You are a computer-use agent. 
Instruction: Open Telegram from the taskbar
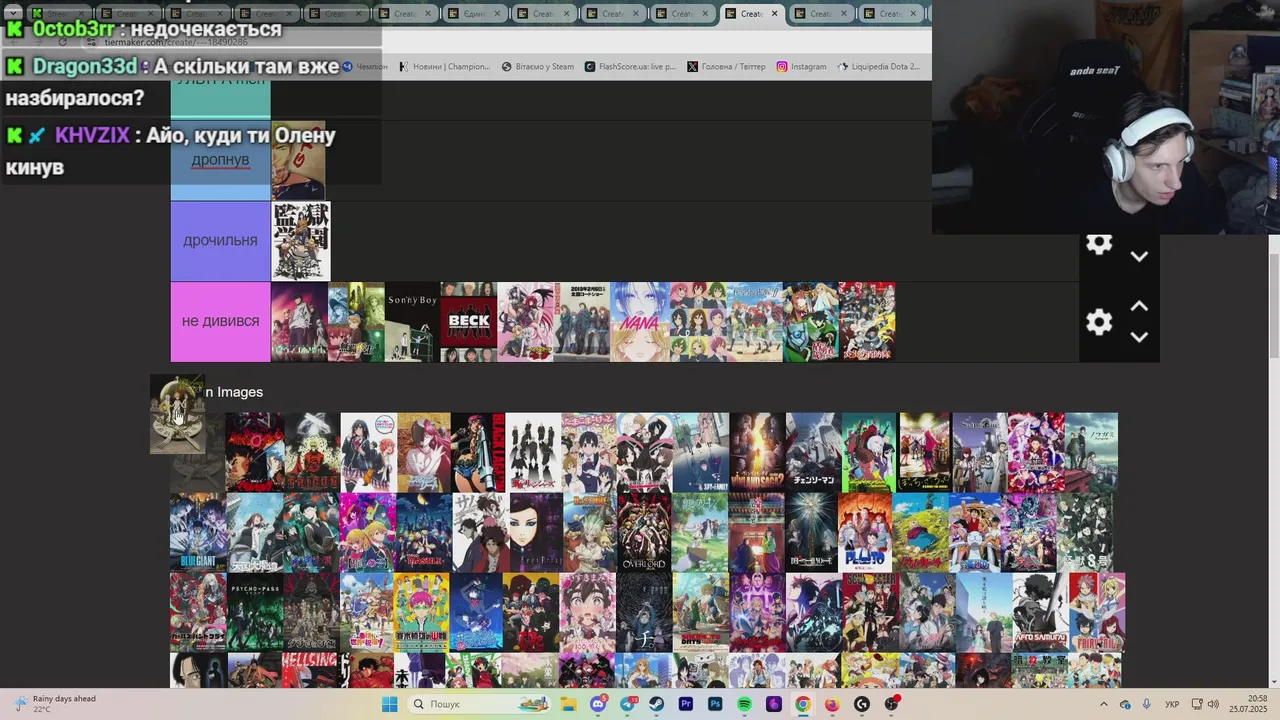pyautogui.click(x=628, y=704)
